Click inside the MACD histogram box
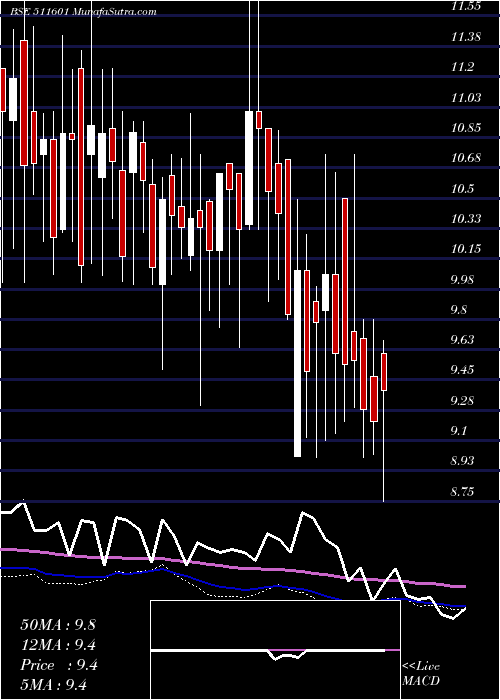 [x=275, y=650]
